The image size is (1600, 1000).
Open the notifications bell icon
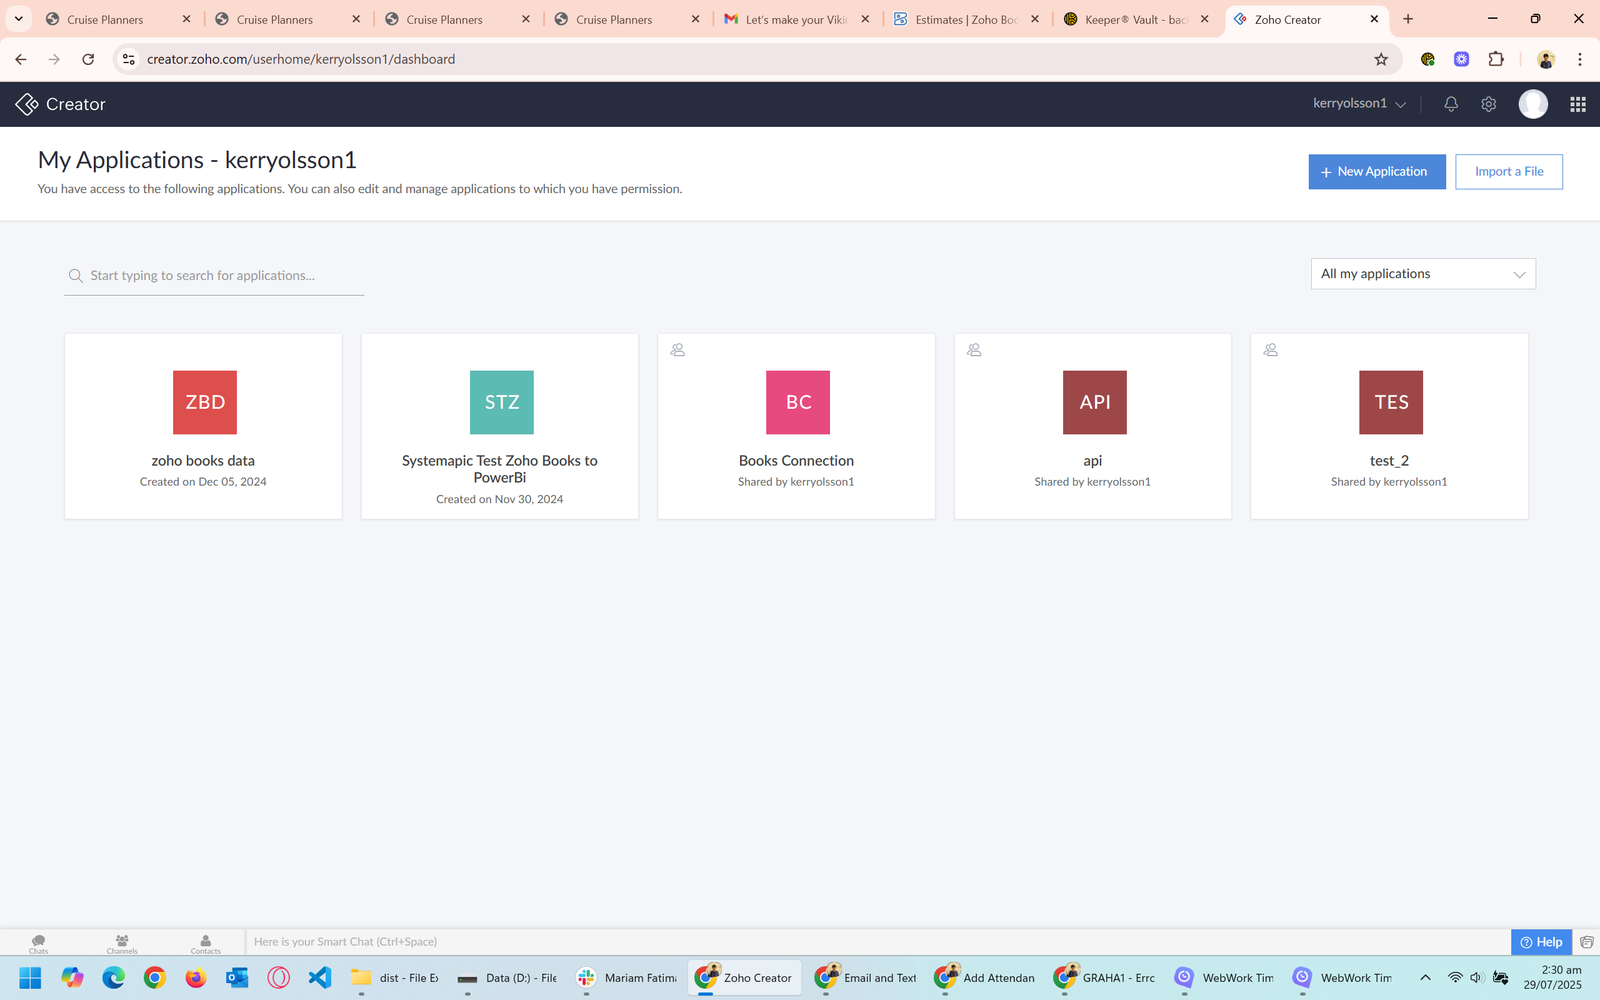tap(1451, 104)
